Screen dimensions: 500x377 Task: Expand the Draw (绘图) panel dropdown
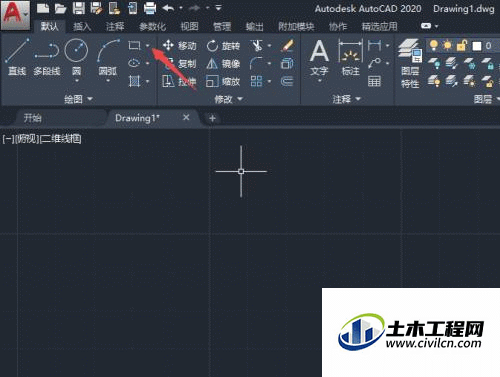[x=79, y=99]
